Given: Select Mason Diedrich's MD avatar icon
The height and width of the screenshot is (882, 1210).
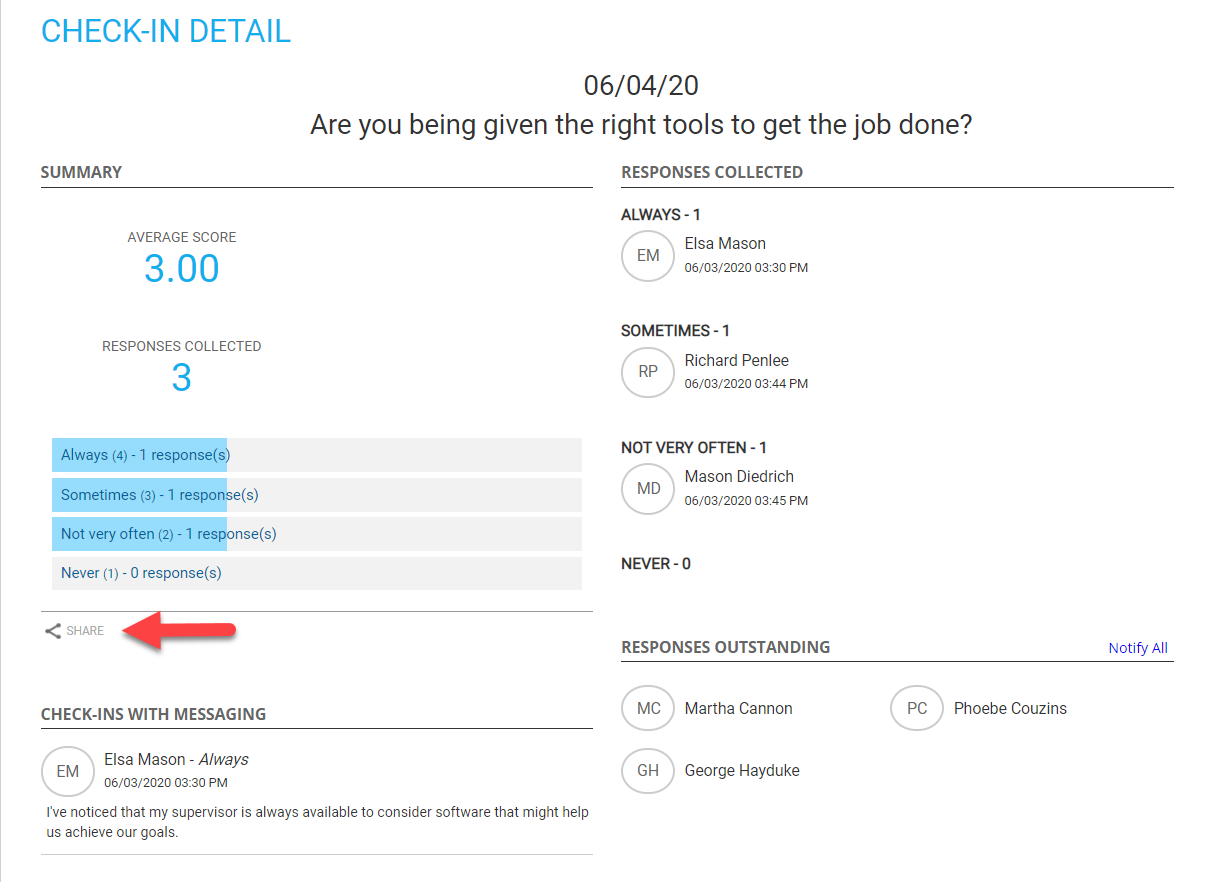Looking at the screenshot, I should coord(647,489).
